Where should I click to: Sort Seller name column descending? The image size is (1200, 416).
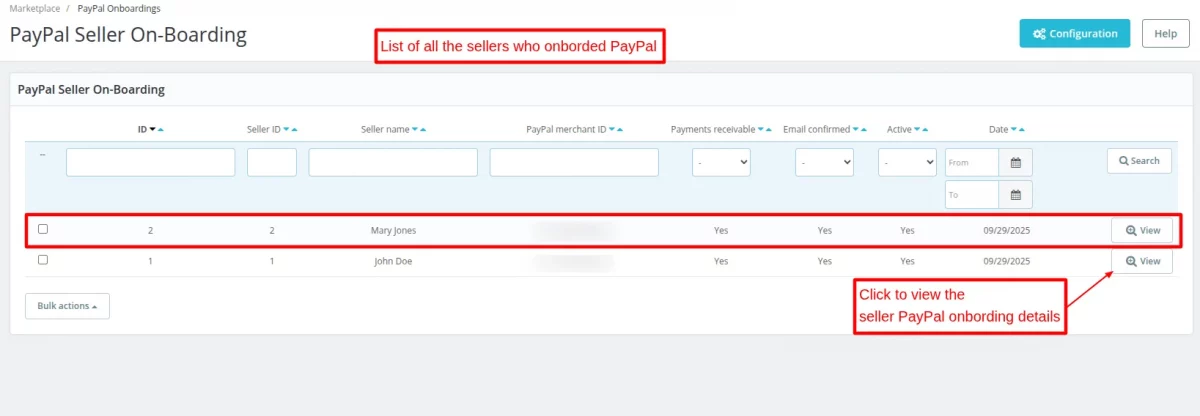[415, 130]
